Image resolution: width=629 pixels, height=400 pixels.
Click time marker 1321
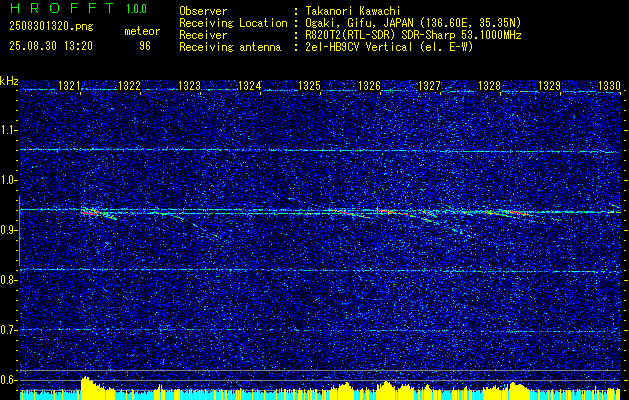[x=69, y=85]
